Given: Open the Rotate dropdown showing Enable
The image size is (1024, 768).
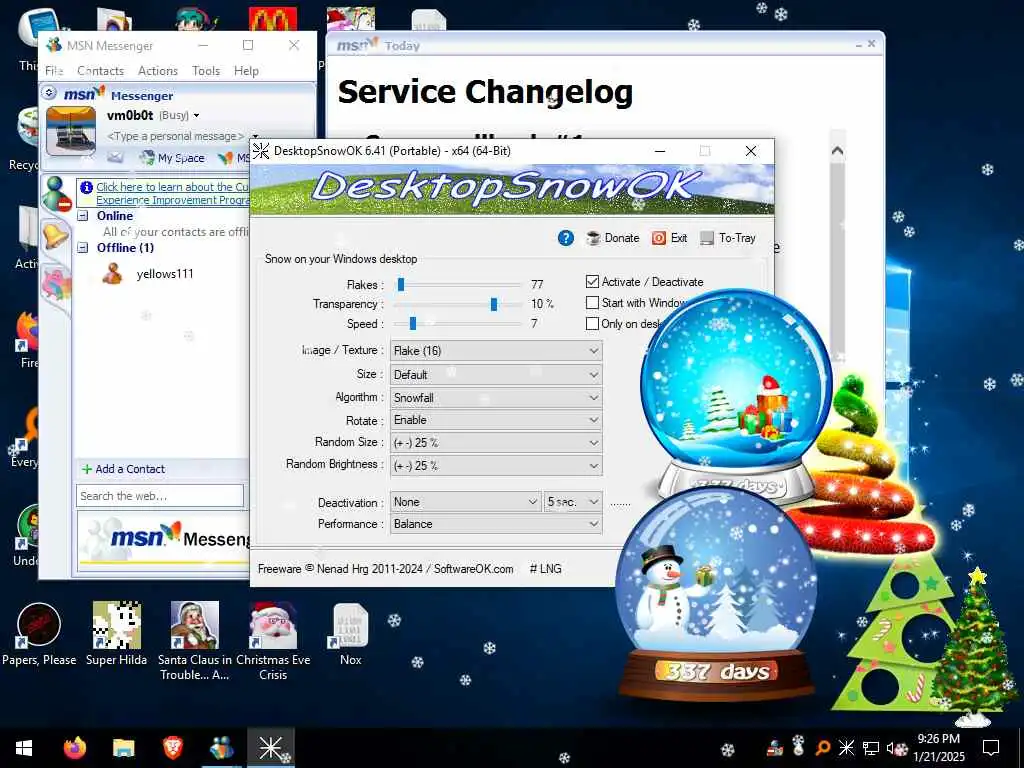Looking at the screenshot, I should [496, 420].
